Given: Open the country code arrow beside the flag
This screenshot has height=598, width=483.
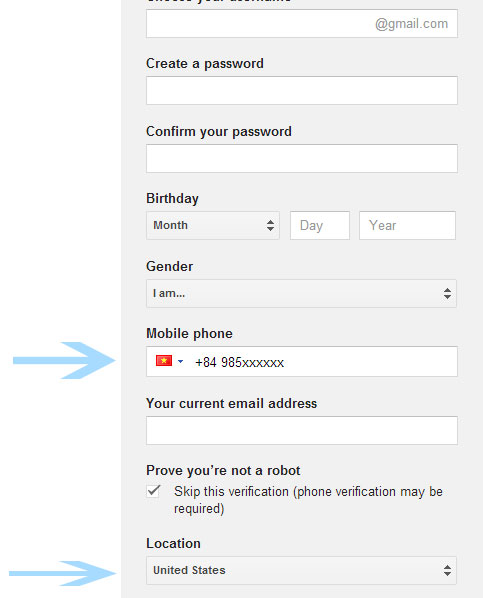Looking at the screenshot, I should pyautogui.click(x=180, y=361).
